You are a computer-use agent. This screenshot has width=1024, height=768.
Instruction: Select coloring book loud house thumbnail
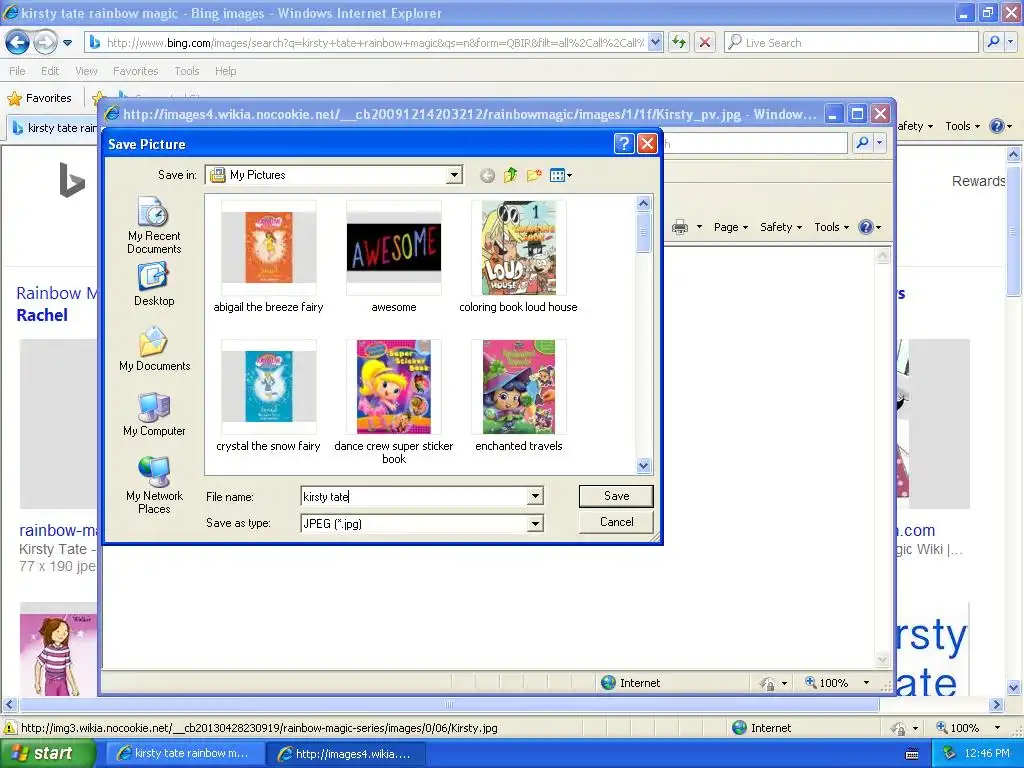(x=519, y=248)
